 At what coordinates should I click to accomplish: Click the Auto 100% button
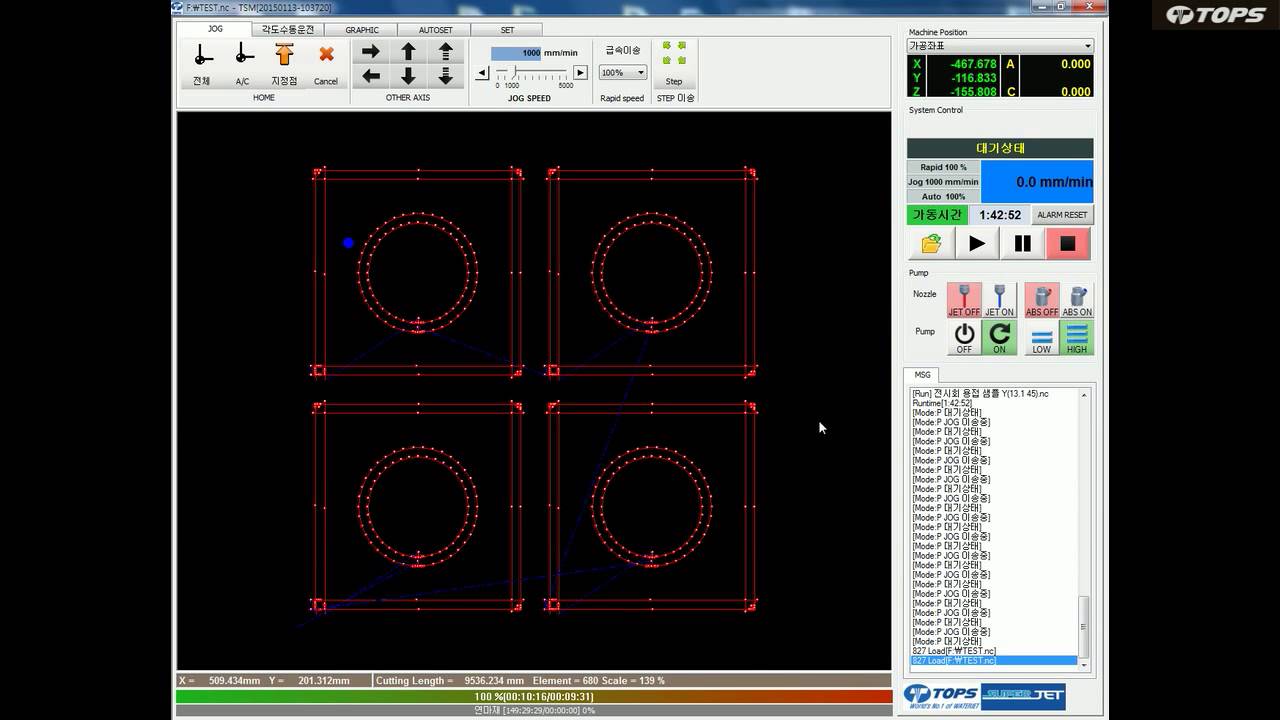pos(943,196)
